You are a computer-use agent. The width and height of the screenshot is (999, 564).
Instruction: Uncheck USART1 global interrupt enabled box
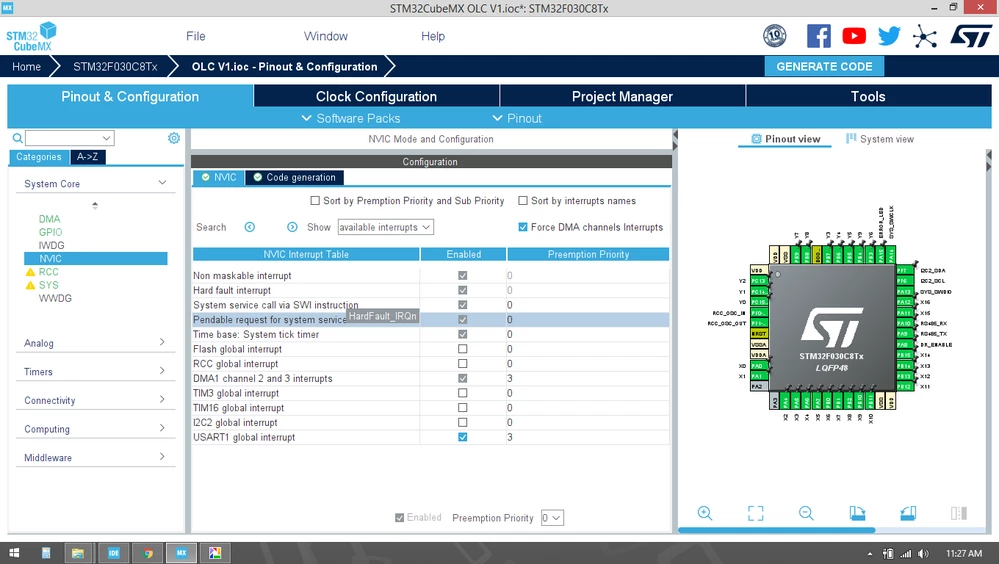point(463,437)
